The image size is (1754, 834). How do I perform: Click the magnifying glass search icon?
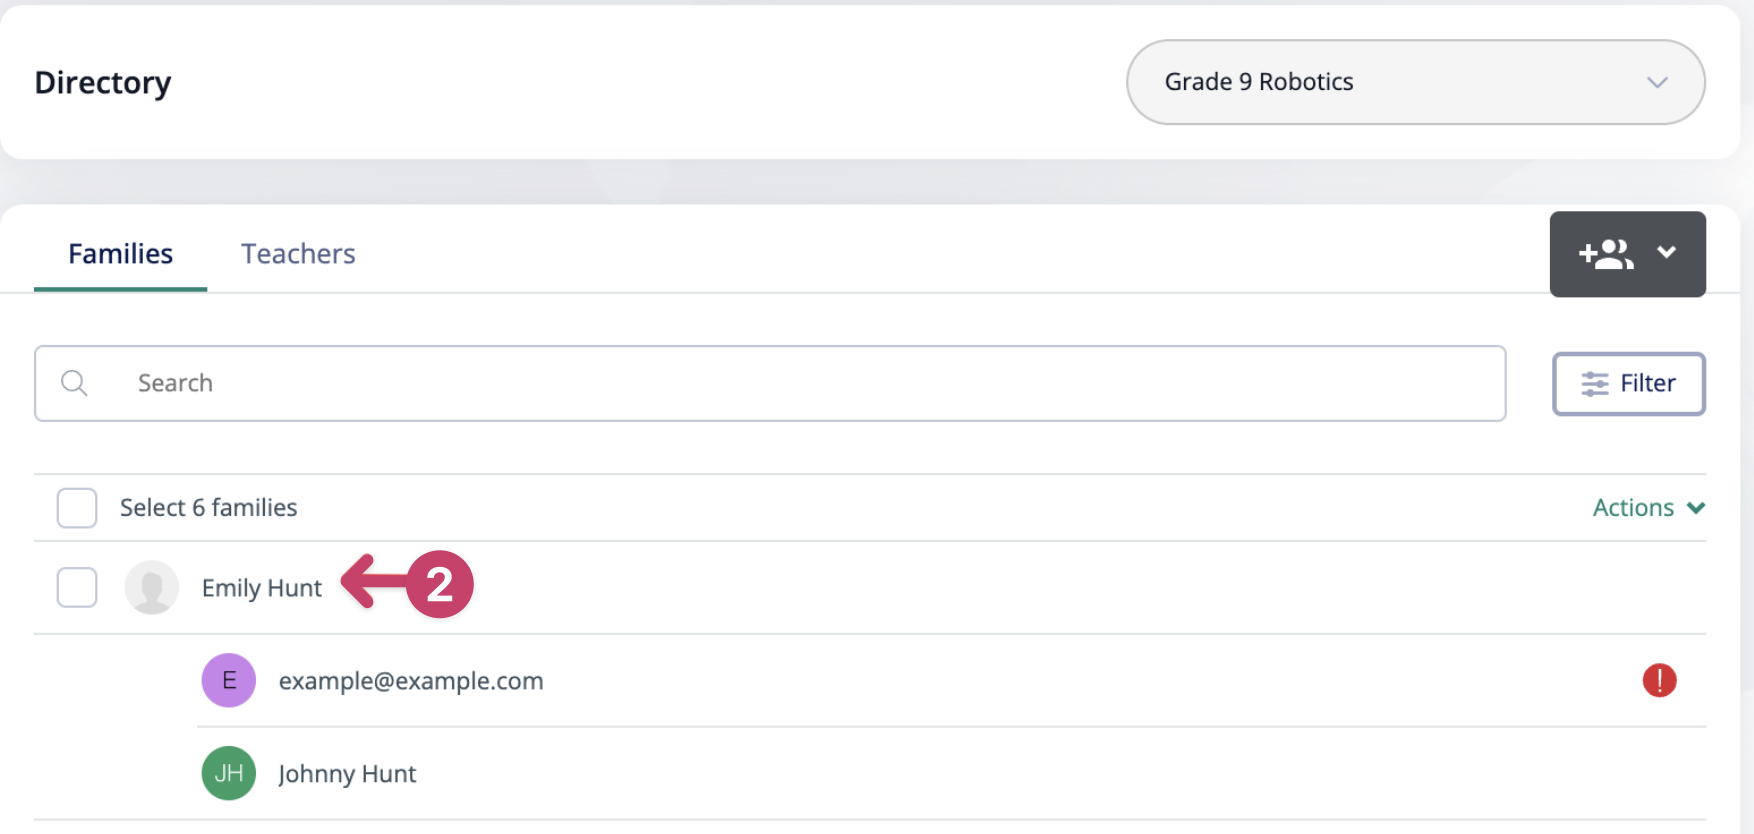coord(74,383)
